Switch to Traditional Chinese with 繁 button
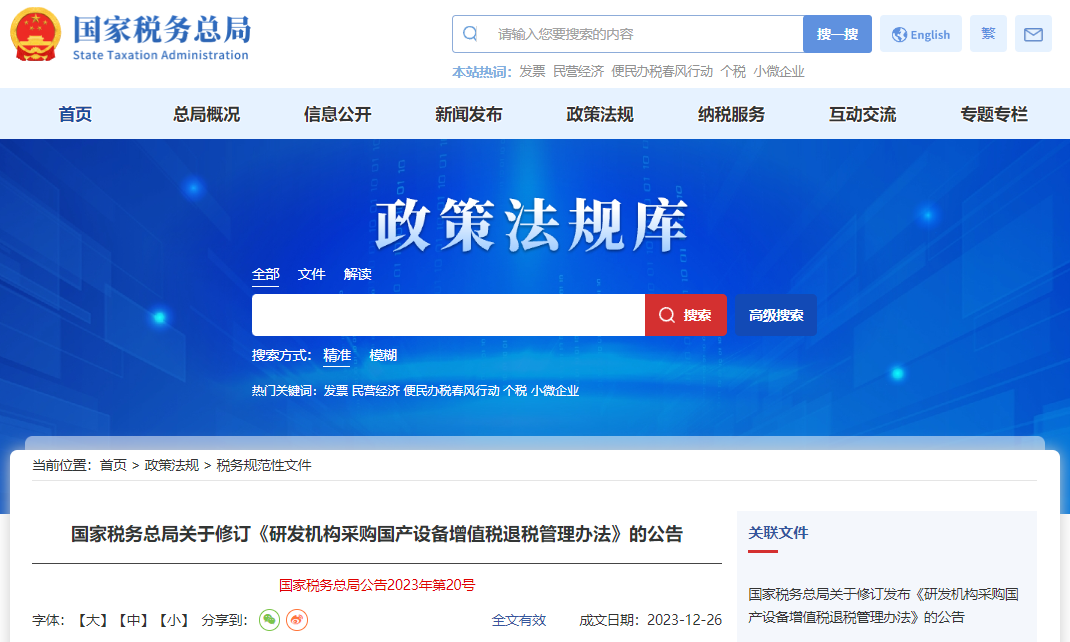Image resolution: width=1070 pixels, height=642 pixels. 988,34
